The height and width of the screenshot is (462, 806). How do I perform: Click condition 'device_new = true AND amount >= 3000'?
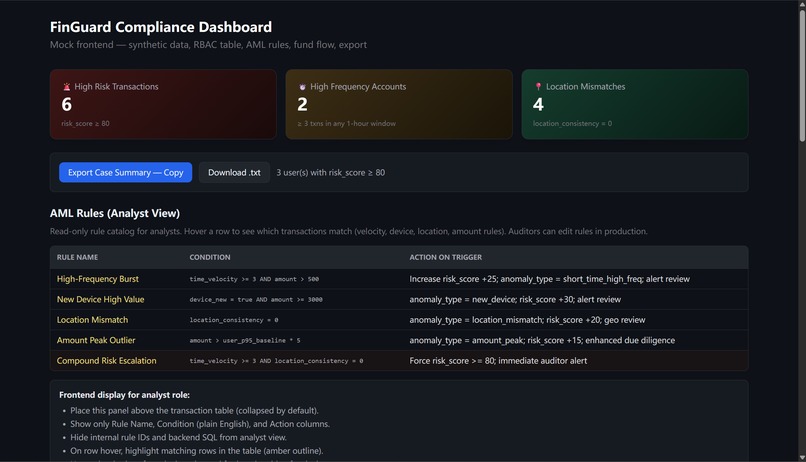[x=256, y=300]
